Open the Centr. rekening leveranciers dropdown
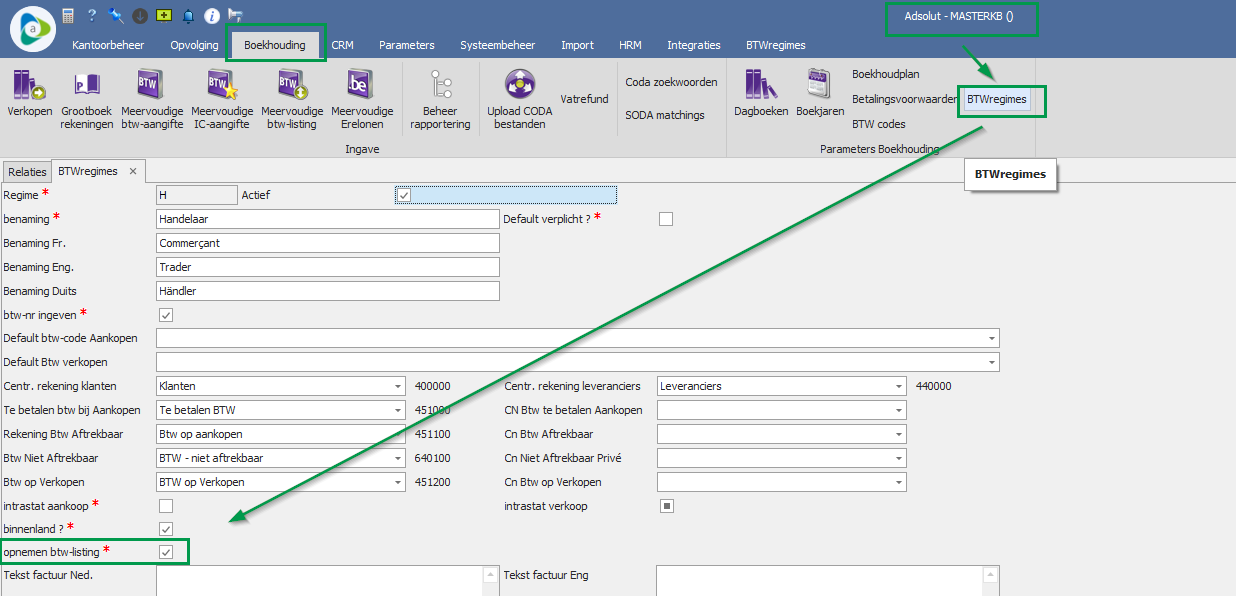The width and height of the screenshot is (1236, 596). 898,386
